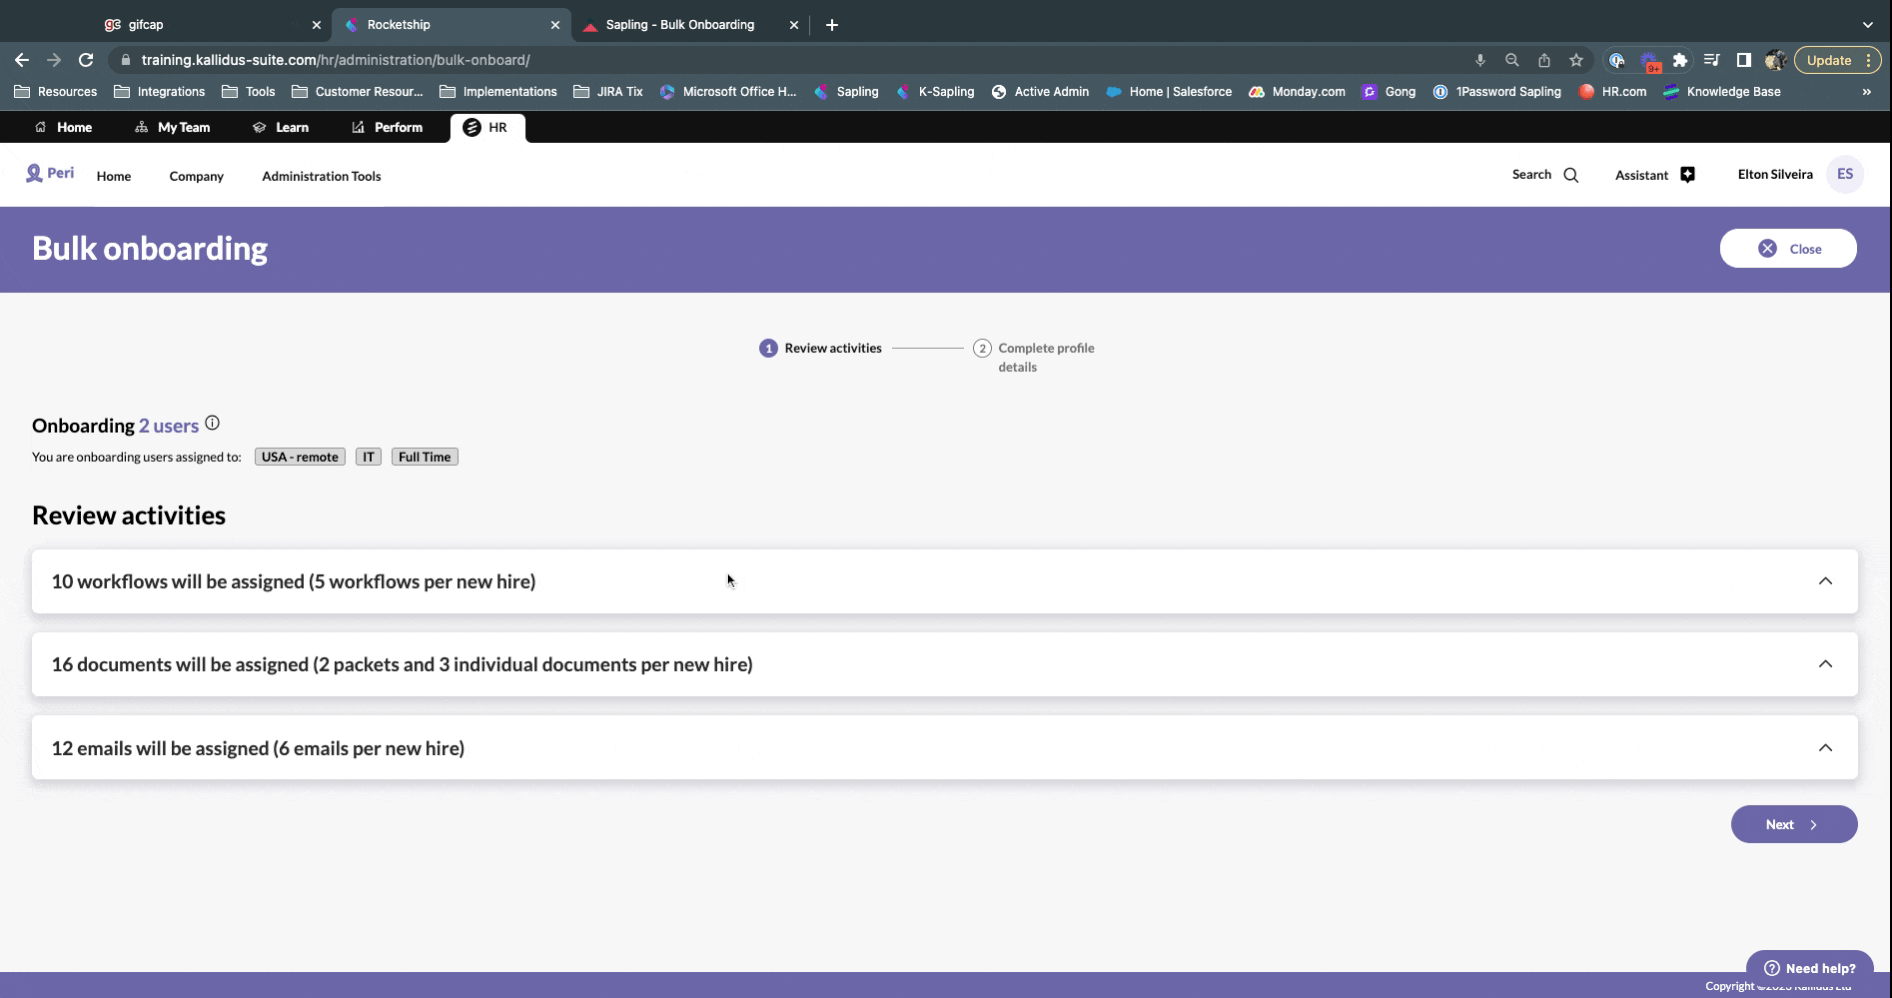The width and height of the screenshot is (1892, 998).
Task: Open the Learn section icon
Action: 259,127
